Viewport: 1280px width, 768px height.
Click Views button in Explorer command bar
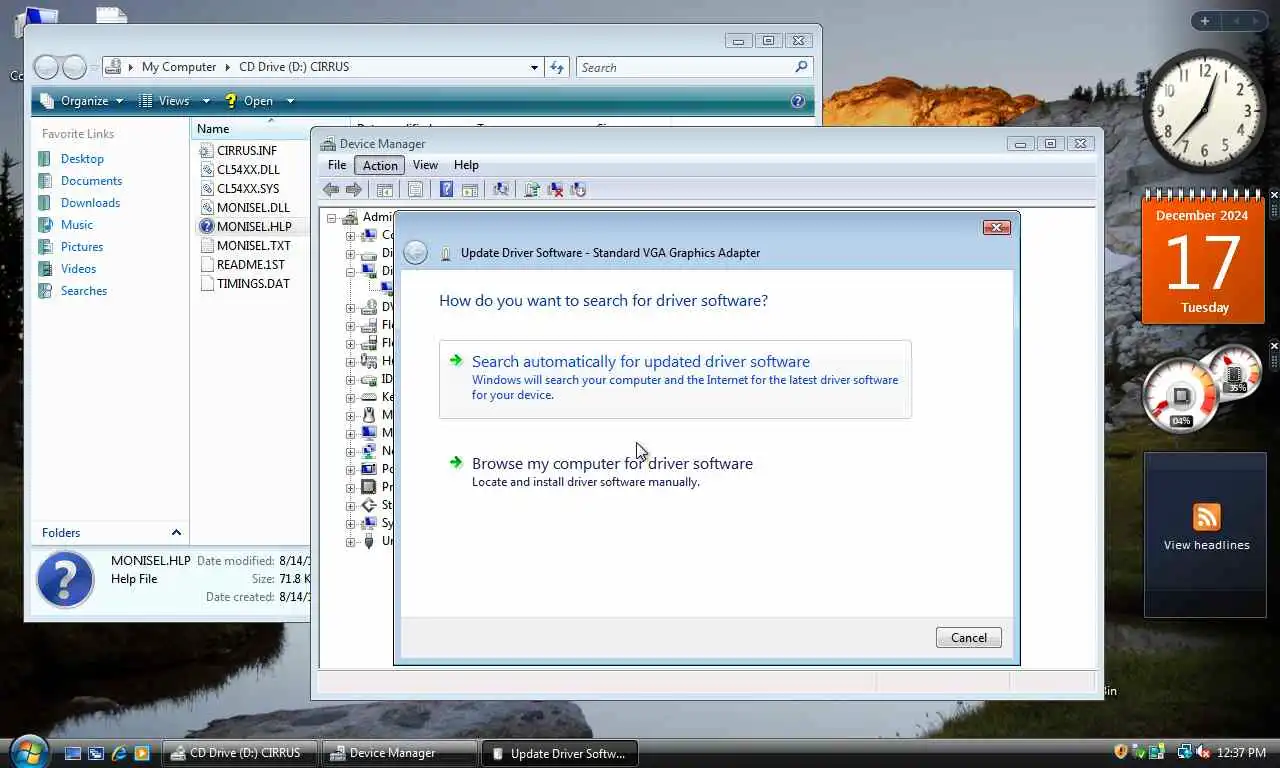point(165,101)
